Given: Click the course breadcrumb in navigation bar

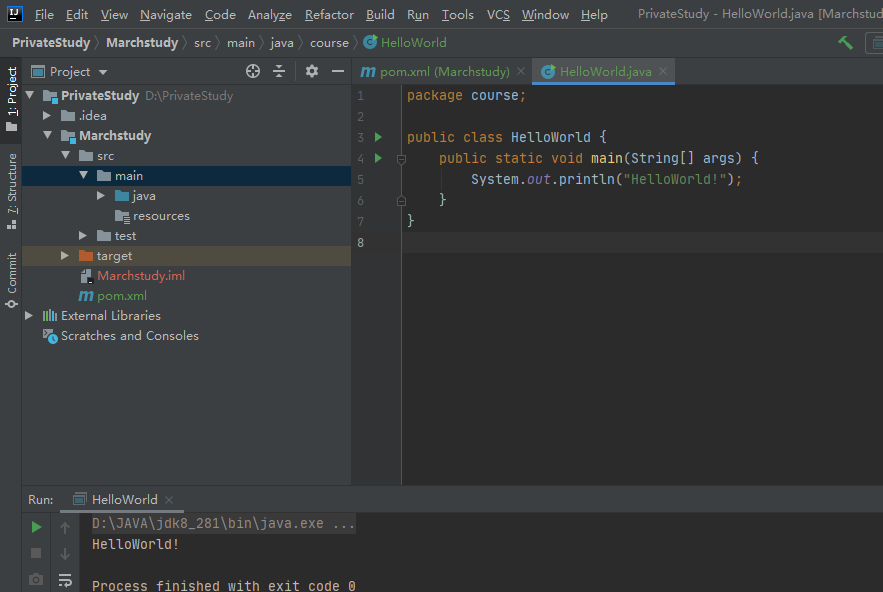Looking at the screenshot, I should pyautogui.click(x=329, y=43).
